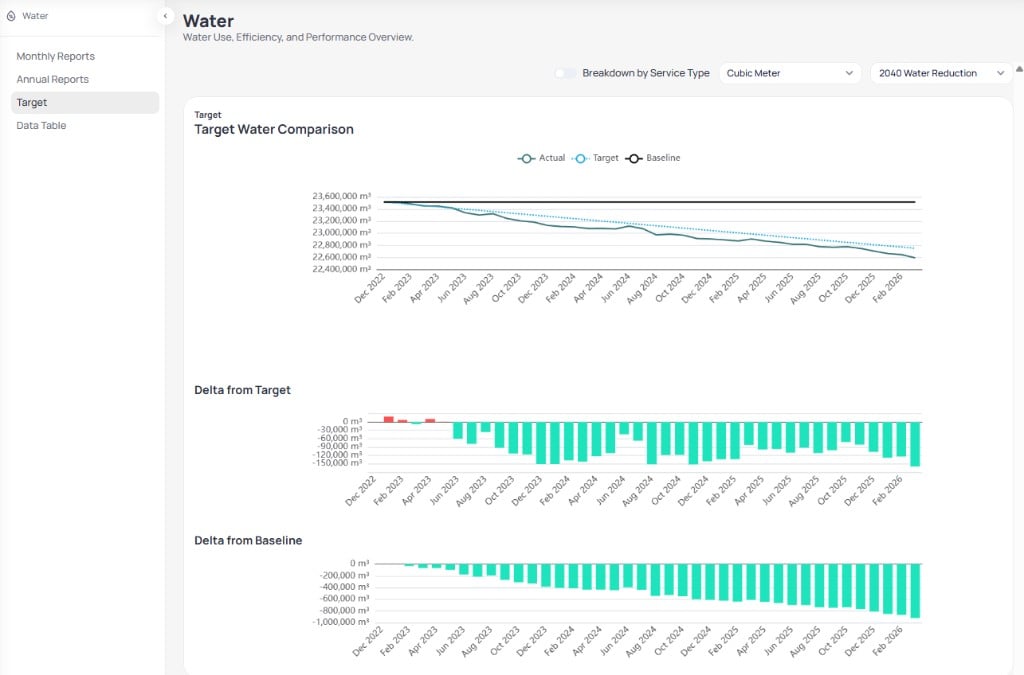Select the Target menu item
Screen dimensions: 1024x675
pos(85,102)
